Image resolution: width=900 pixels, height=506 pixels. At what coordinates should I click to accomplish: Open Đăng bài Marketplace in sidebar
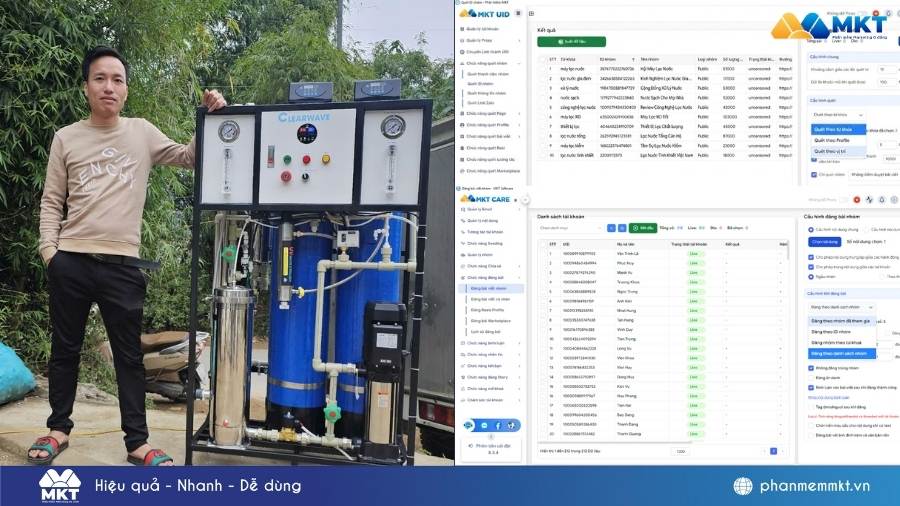(x=490, y=321)
